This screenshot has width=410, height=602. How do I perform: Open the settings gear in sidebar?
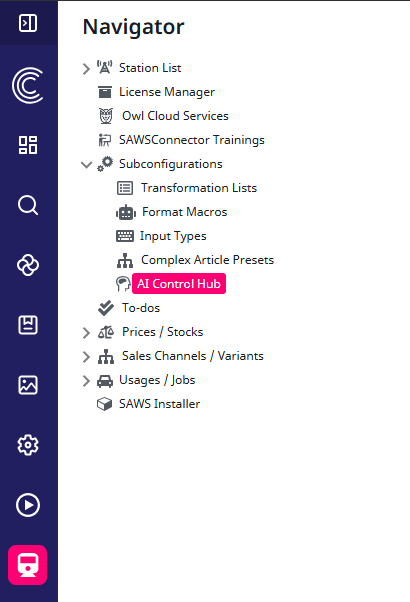[x=28, y=445]
